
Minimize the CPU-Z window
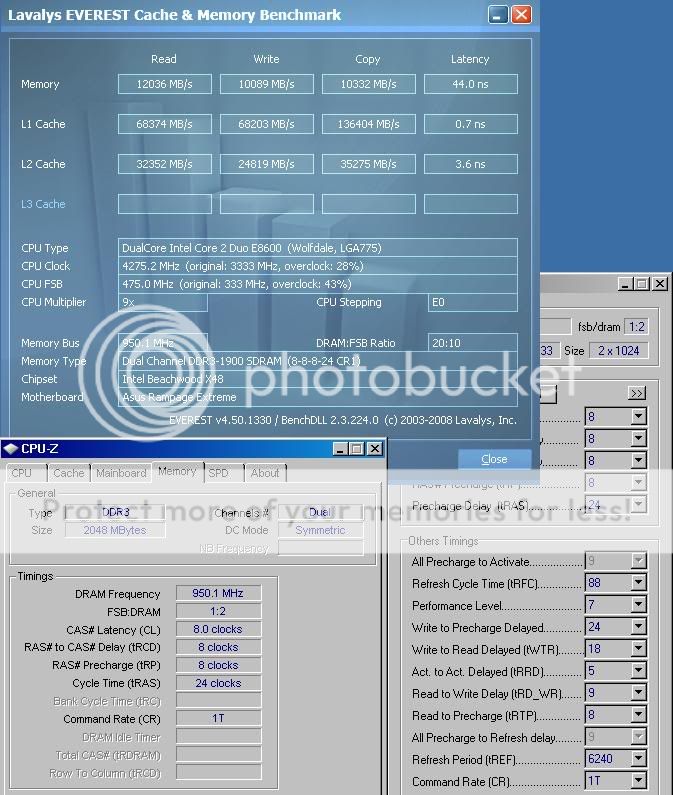[x=340, y=449]
